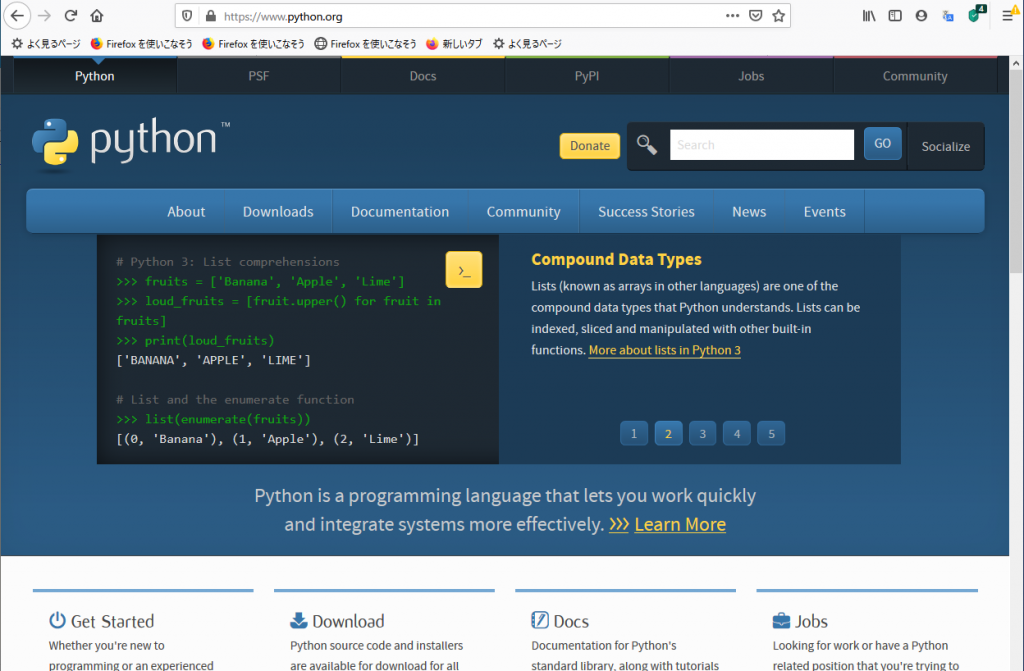The width and height of the screenshot is (1024, 671).
Task: Show the Firefox sidebar
Action: [895, 16]
